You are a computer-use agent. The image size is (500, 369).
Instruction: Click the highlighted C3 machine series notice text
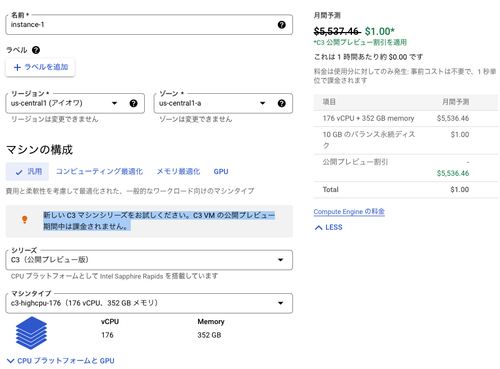coord(159,221)
